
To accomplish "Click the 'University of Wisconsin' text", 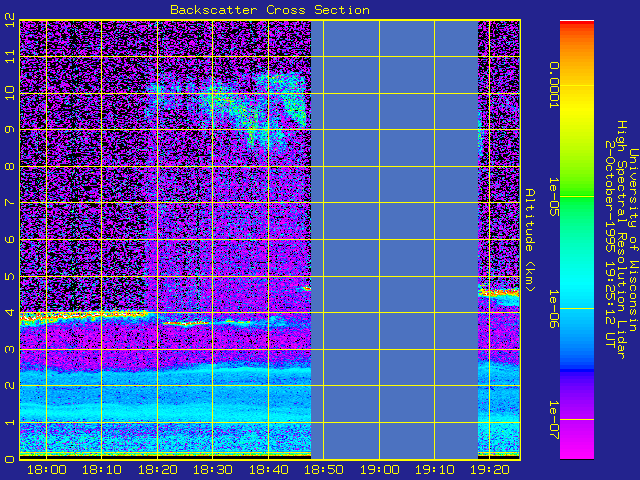I will click(x=633, y=240).
